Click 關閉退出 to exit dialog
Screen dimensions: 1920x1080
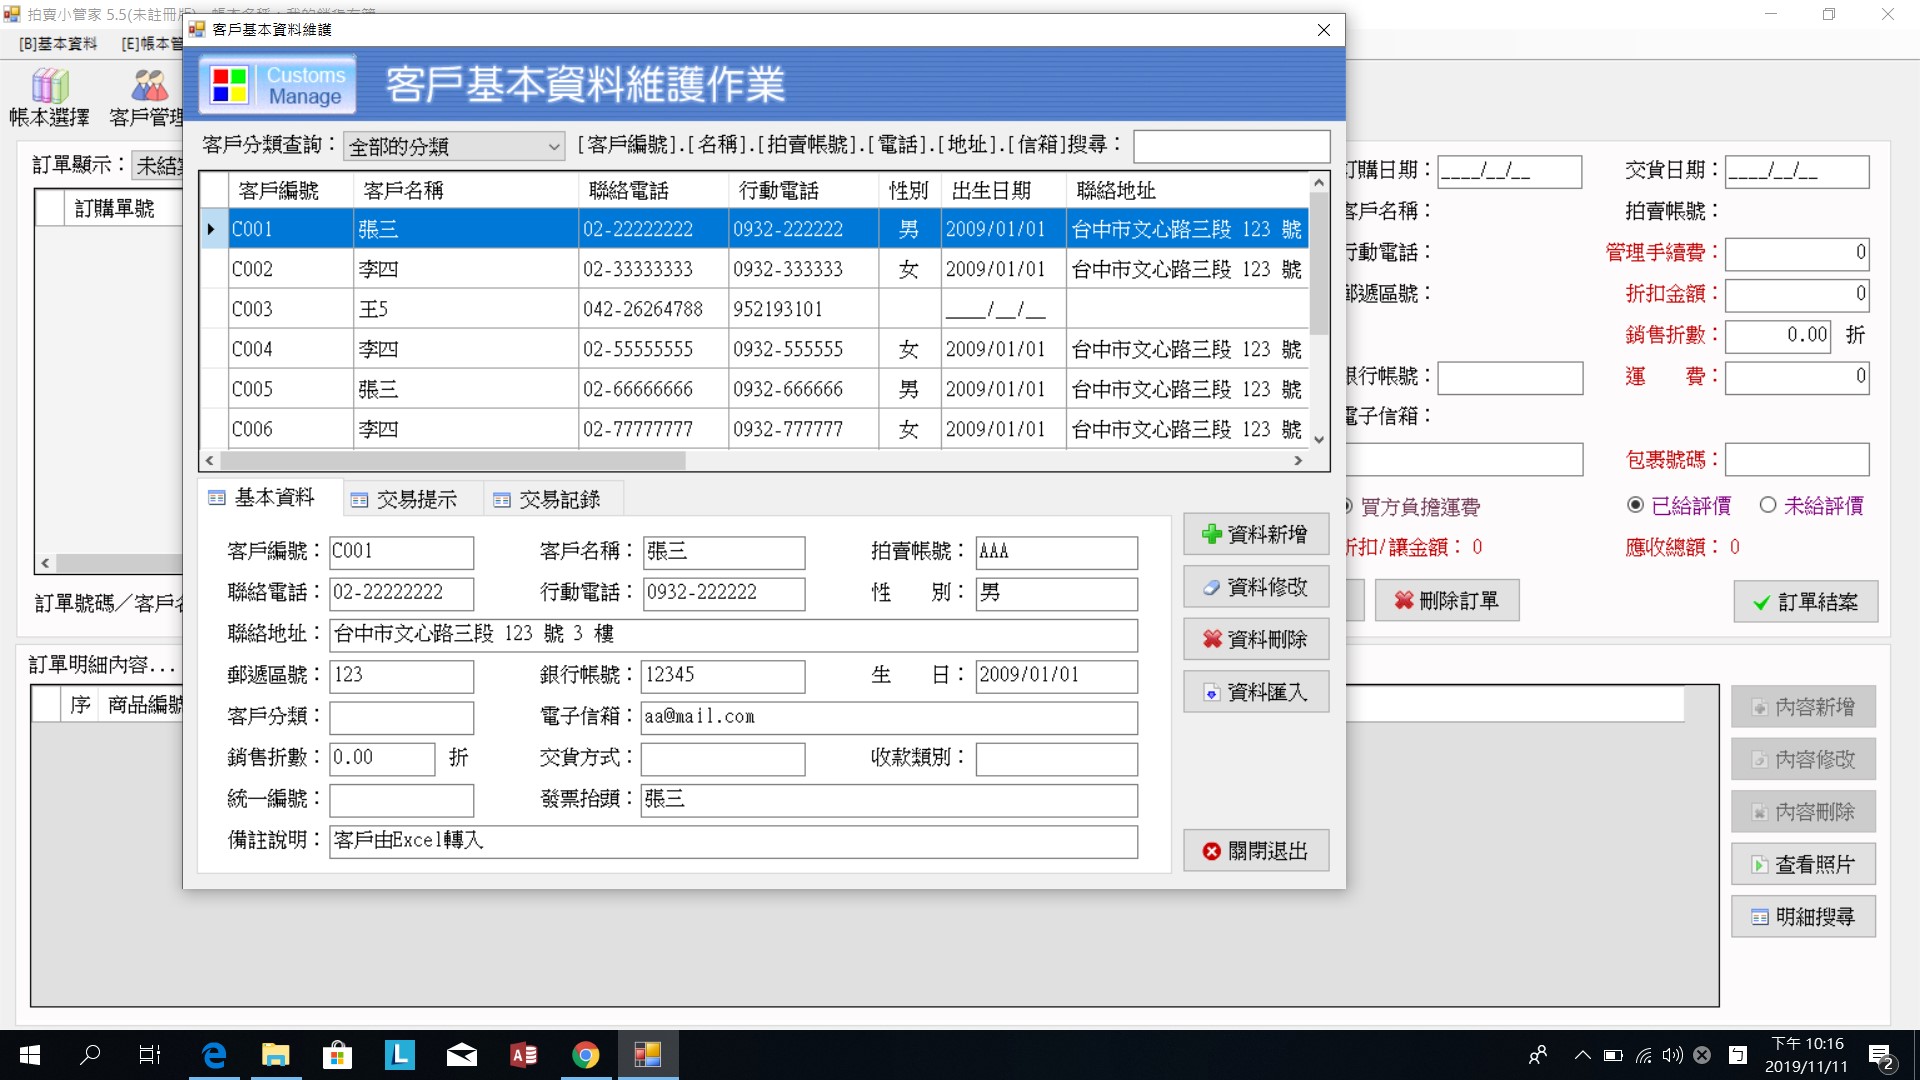pos(1256,851)
